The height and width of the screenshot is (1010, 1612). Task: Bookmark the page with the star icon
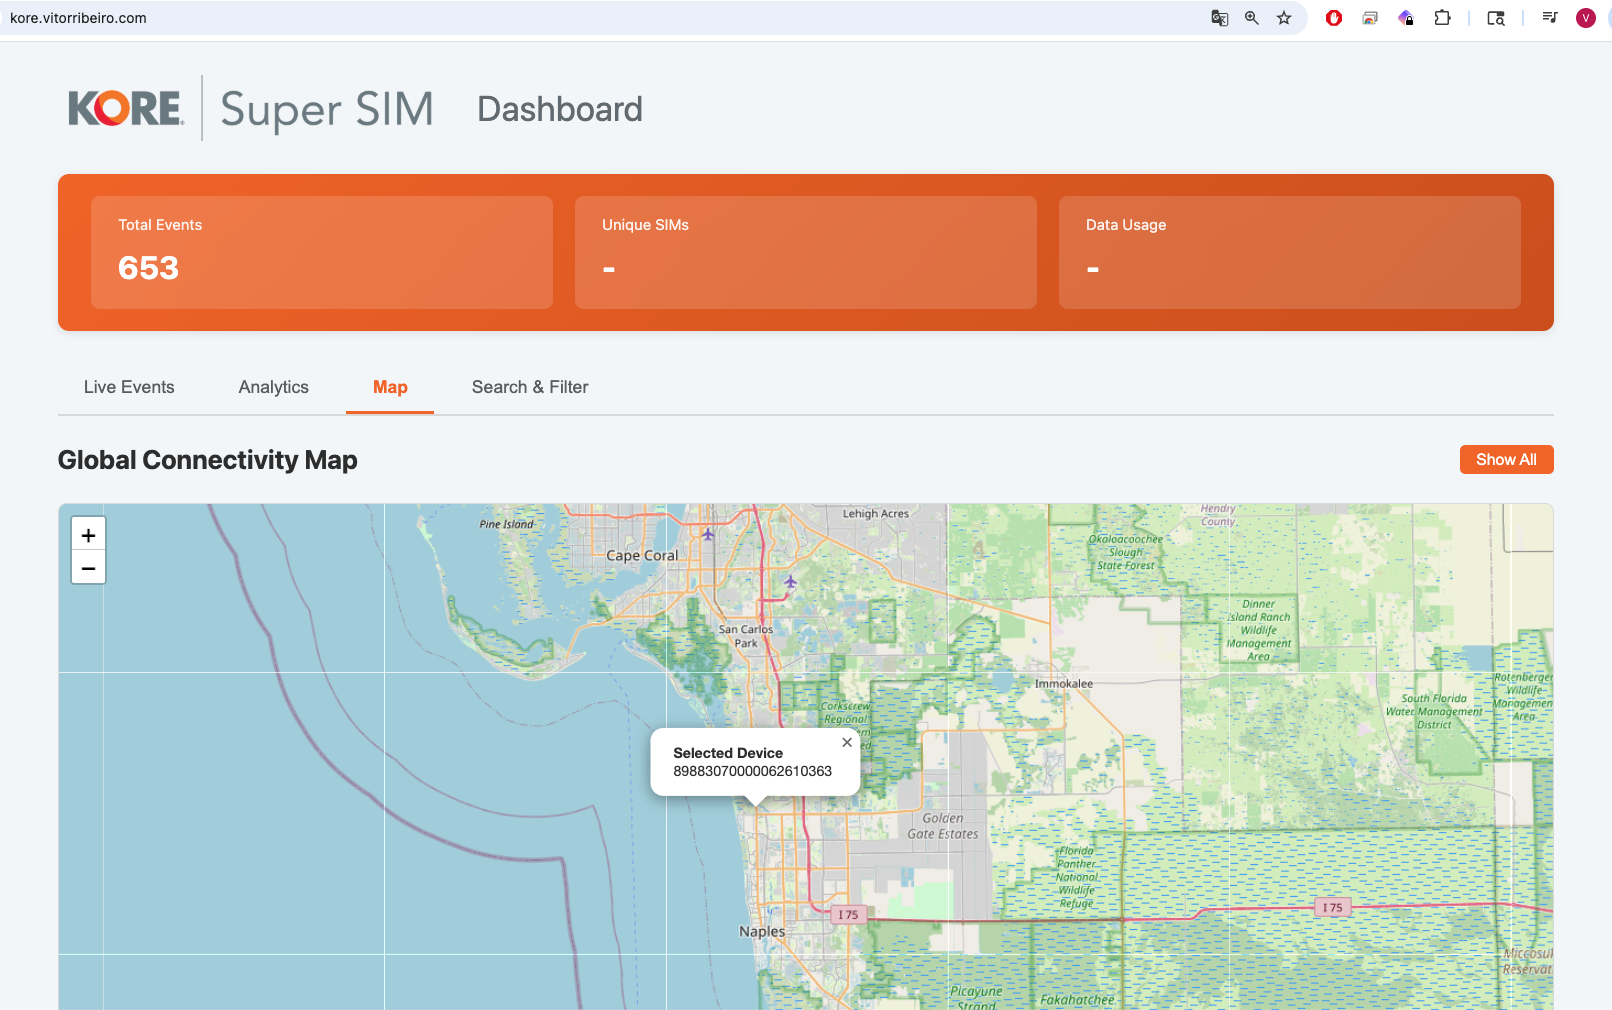click(x=1283, y=18)
